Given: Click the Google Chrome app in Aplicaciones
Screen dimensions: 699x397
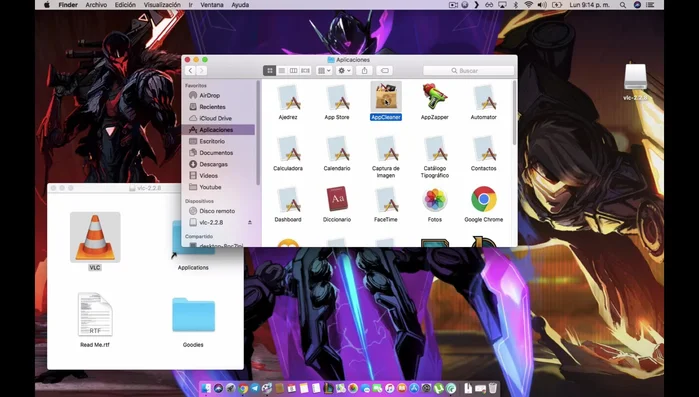Looking at the screenshot, I should coord(484,199).
